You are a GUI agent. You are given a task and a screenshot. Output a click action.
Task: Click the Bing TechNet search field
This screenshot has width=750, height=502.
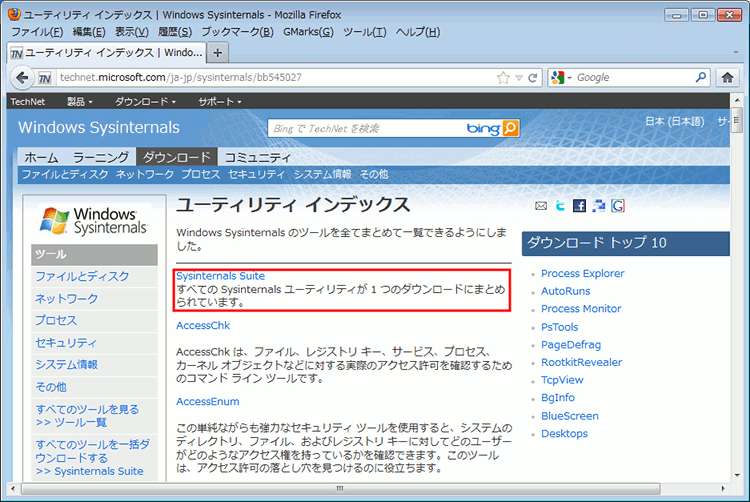pyautogui.click(x=365, y=128)
